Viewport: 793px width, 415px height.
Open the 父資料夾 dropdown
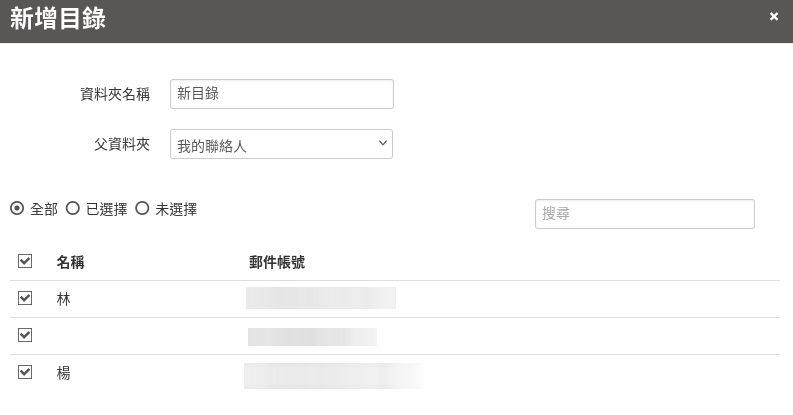pyautogui.click(x=282, y=144)
